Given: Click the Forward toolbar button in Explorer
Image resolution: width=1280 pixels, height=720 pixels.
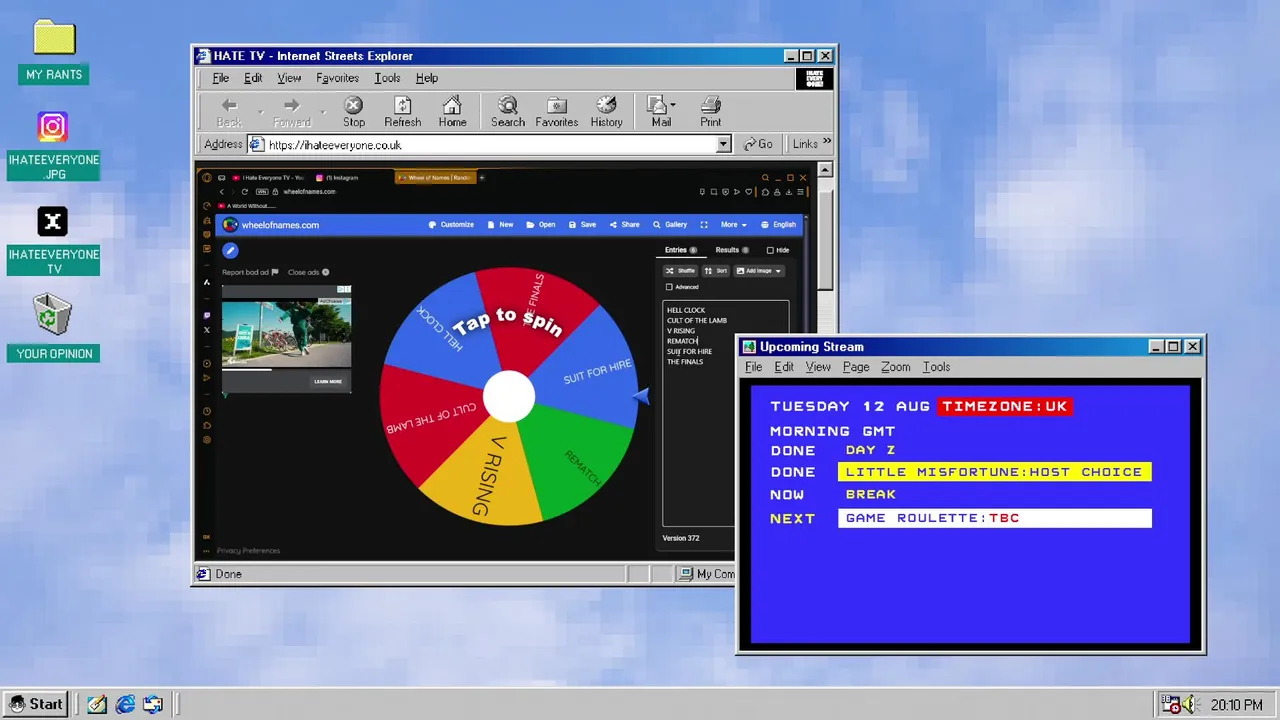Looking at the screenshot, I should 291,112.
